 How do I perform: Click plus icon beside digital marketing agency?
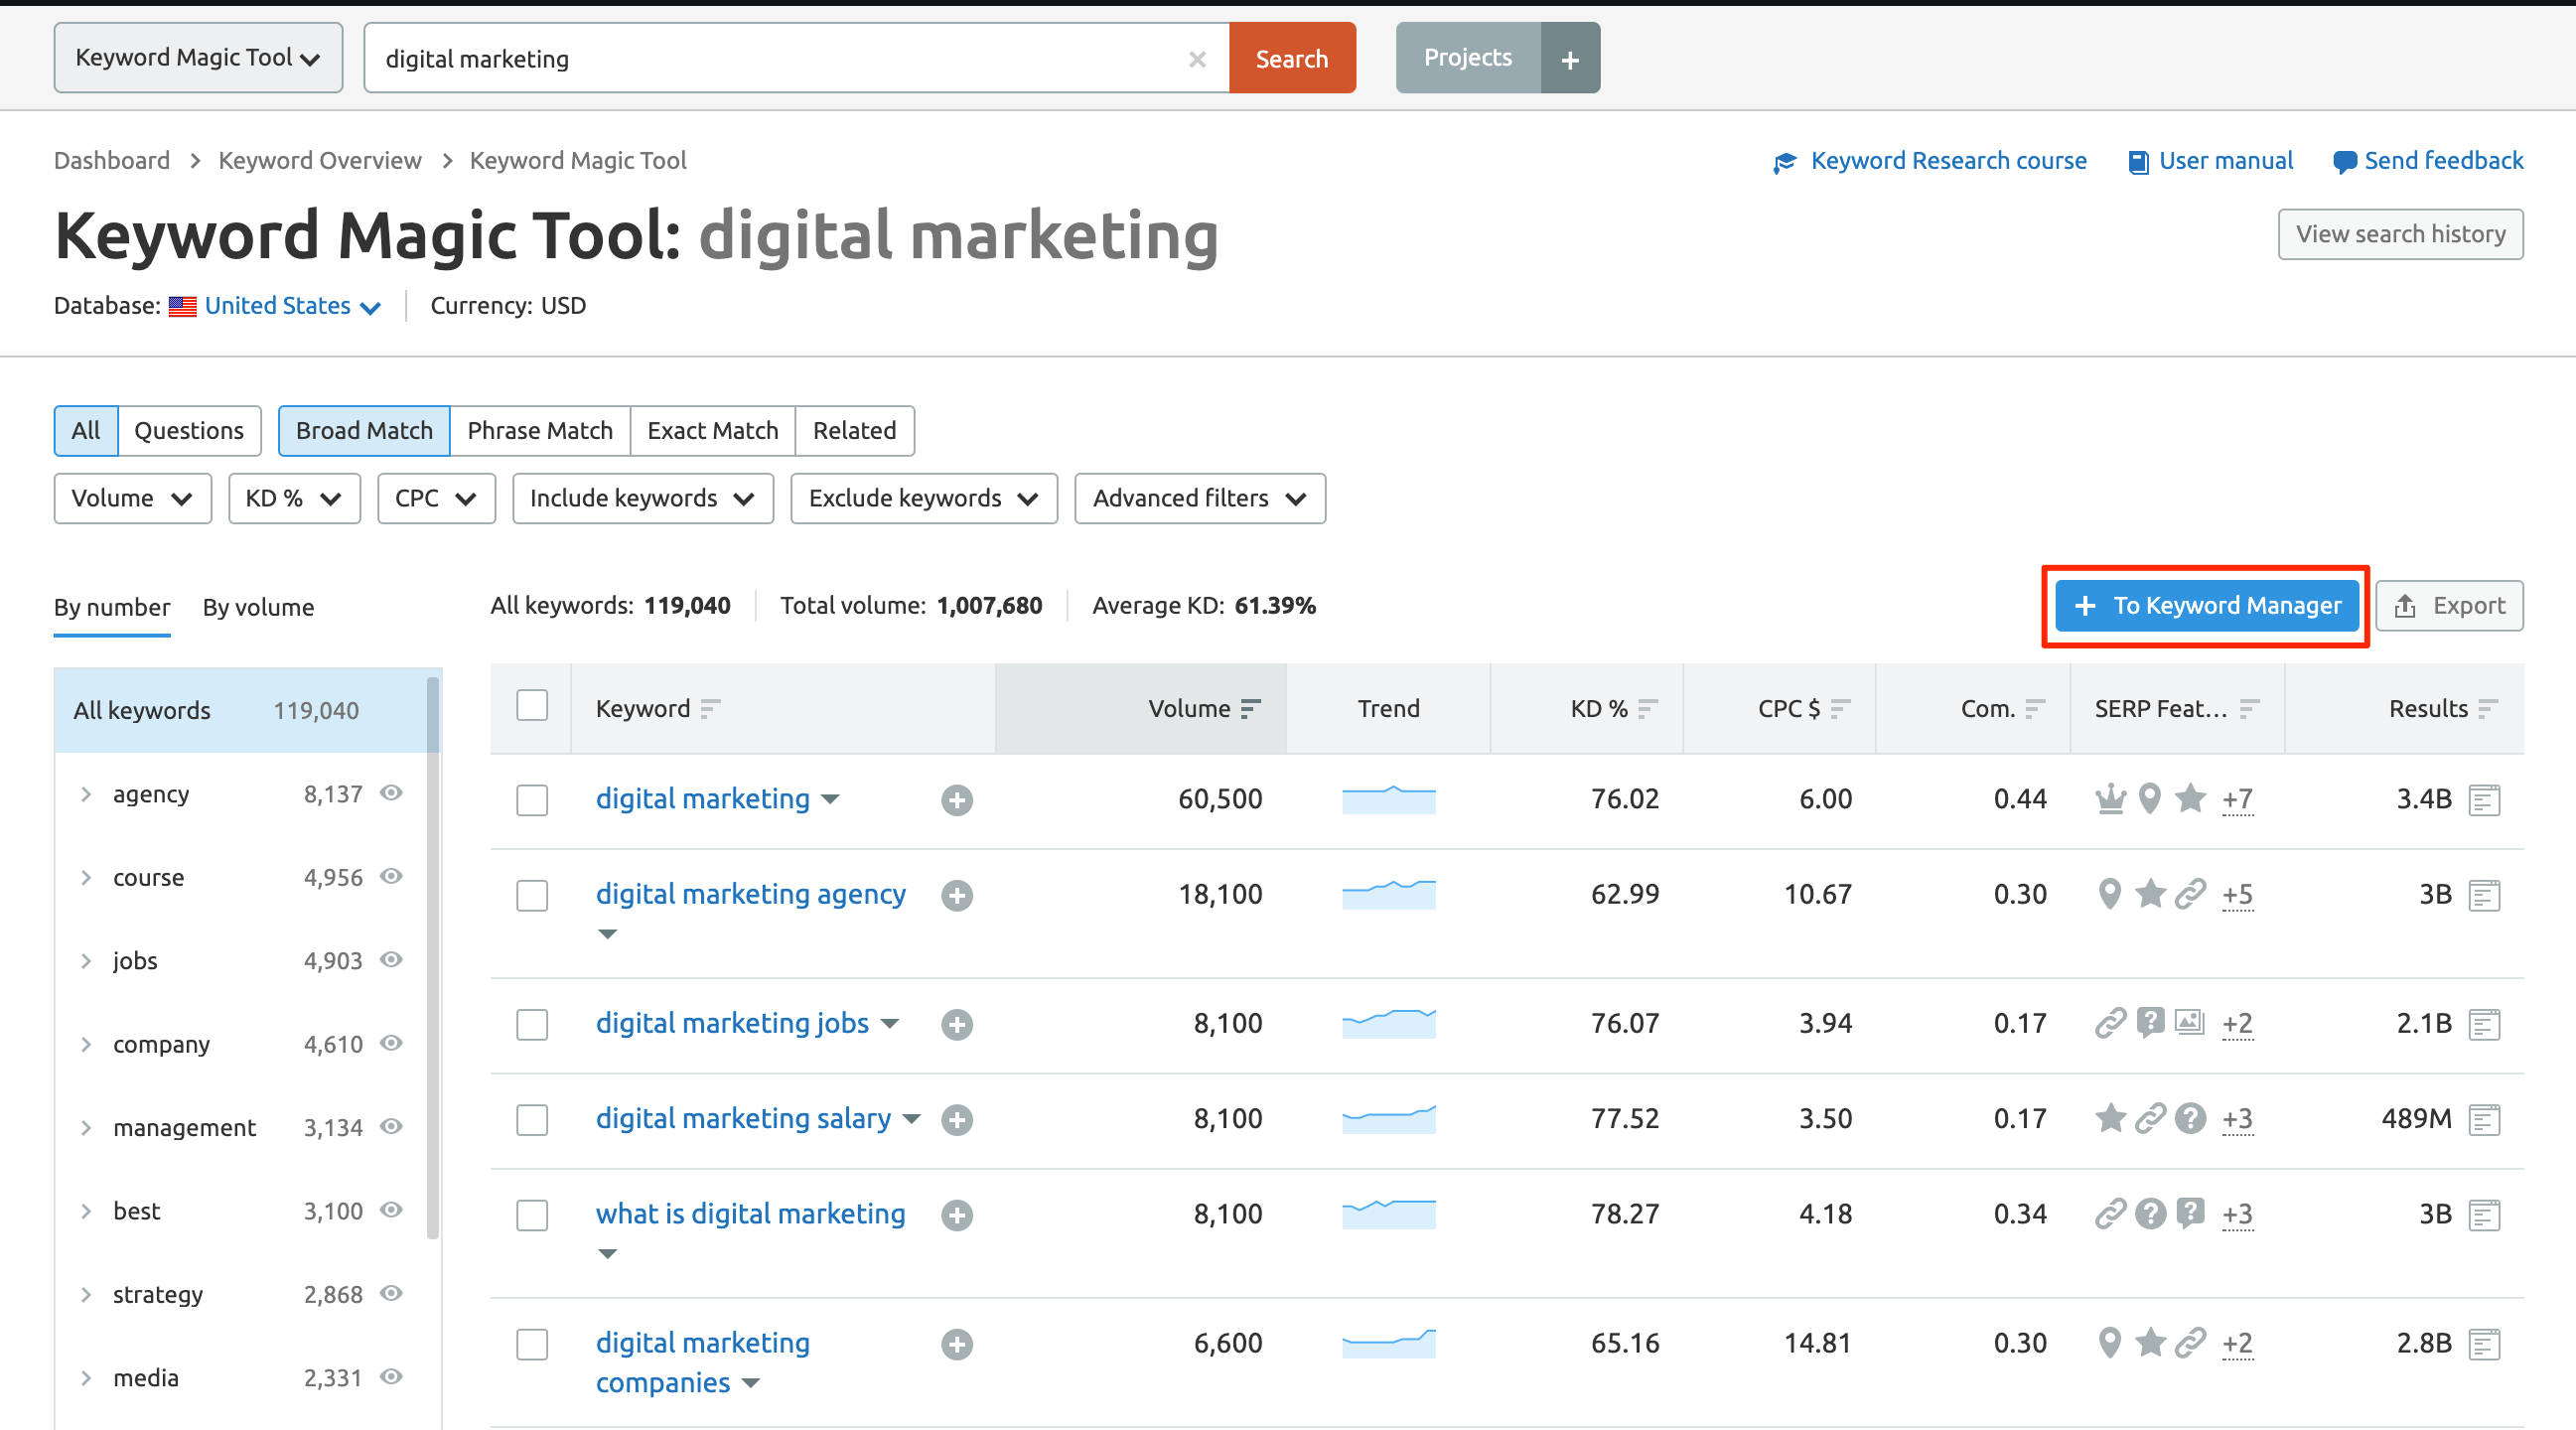tap(956, 895)
